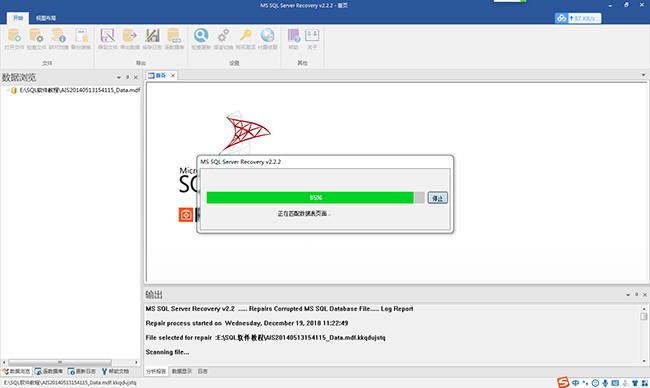Viewport: 650px width, 388px height.
Task: Close the home page (首页) document tab
Action: click(x=172, y=75)
